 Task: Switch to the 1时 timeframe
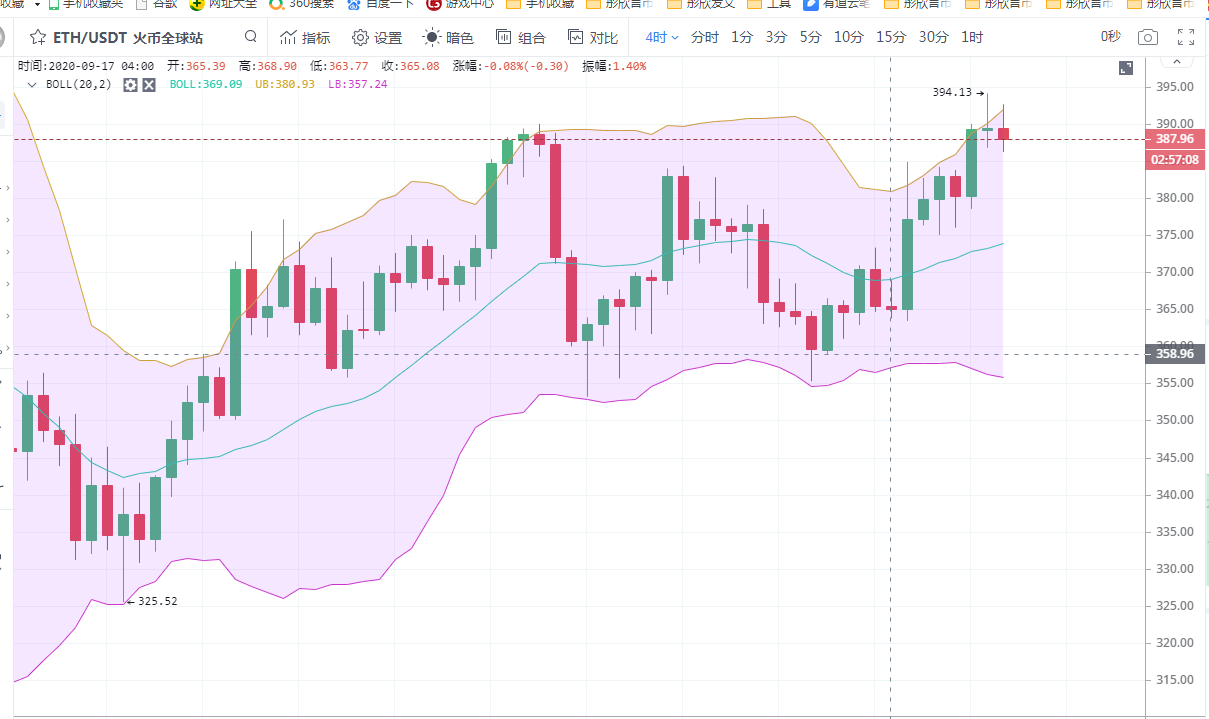click(x=971, y=38)
